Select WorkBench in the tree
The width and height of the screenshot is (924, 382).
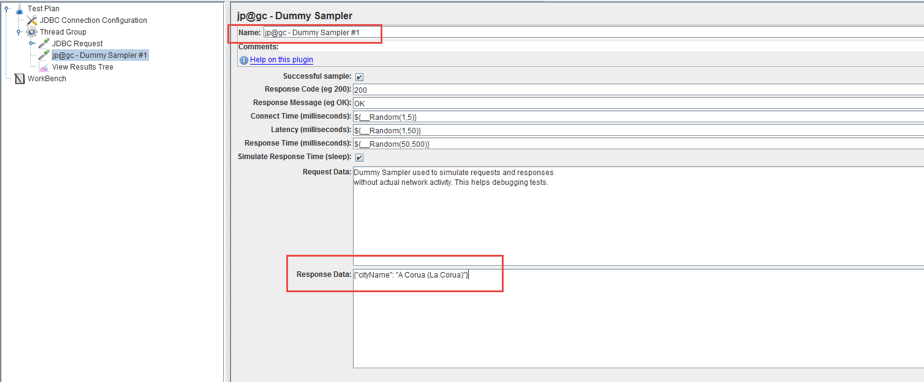[47, 79]
